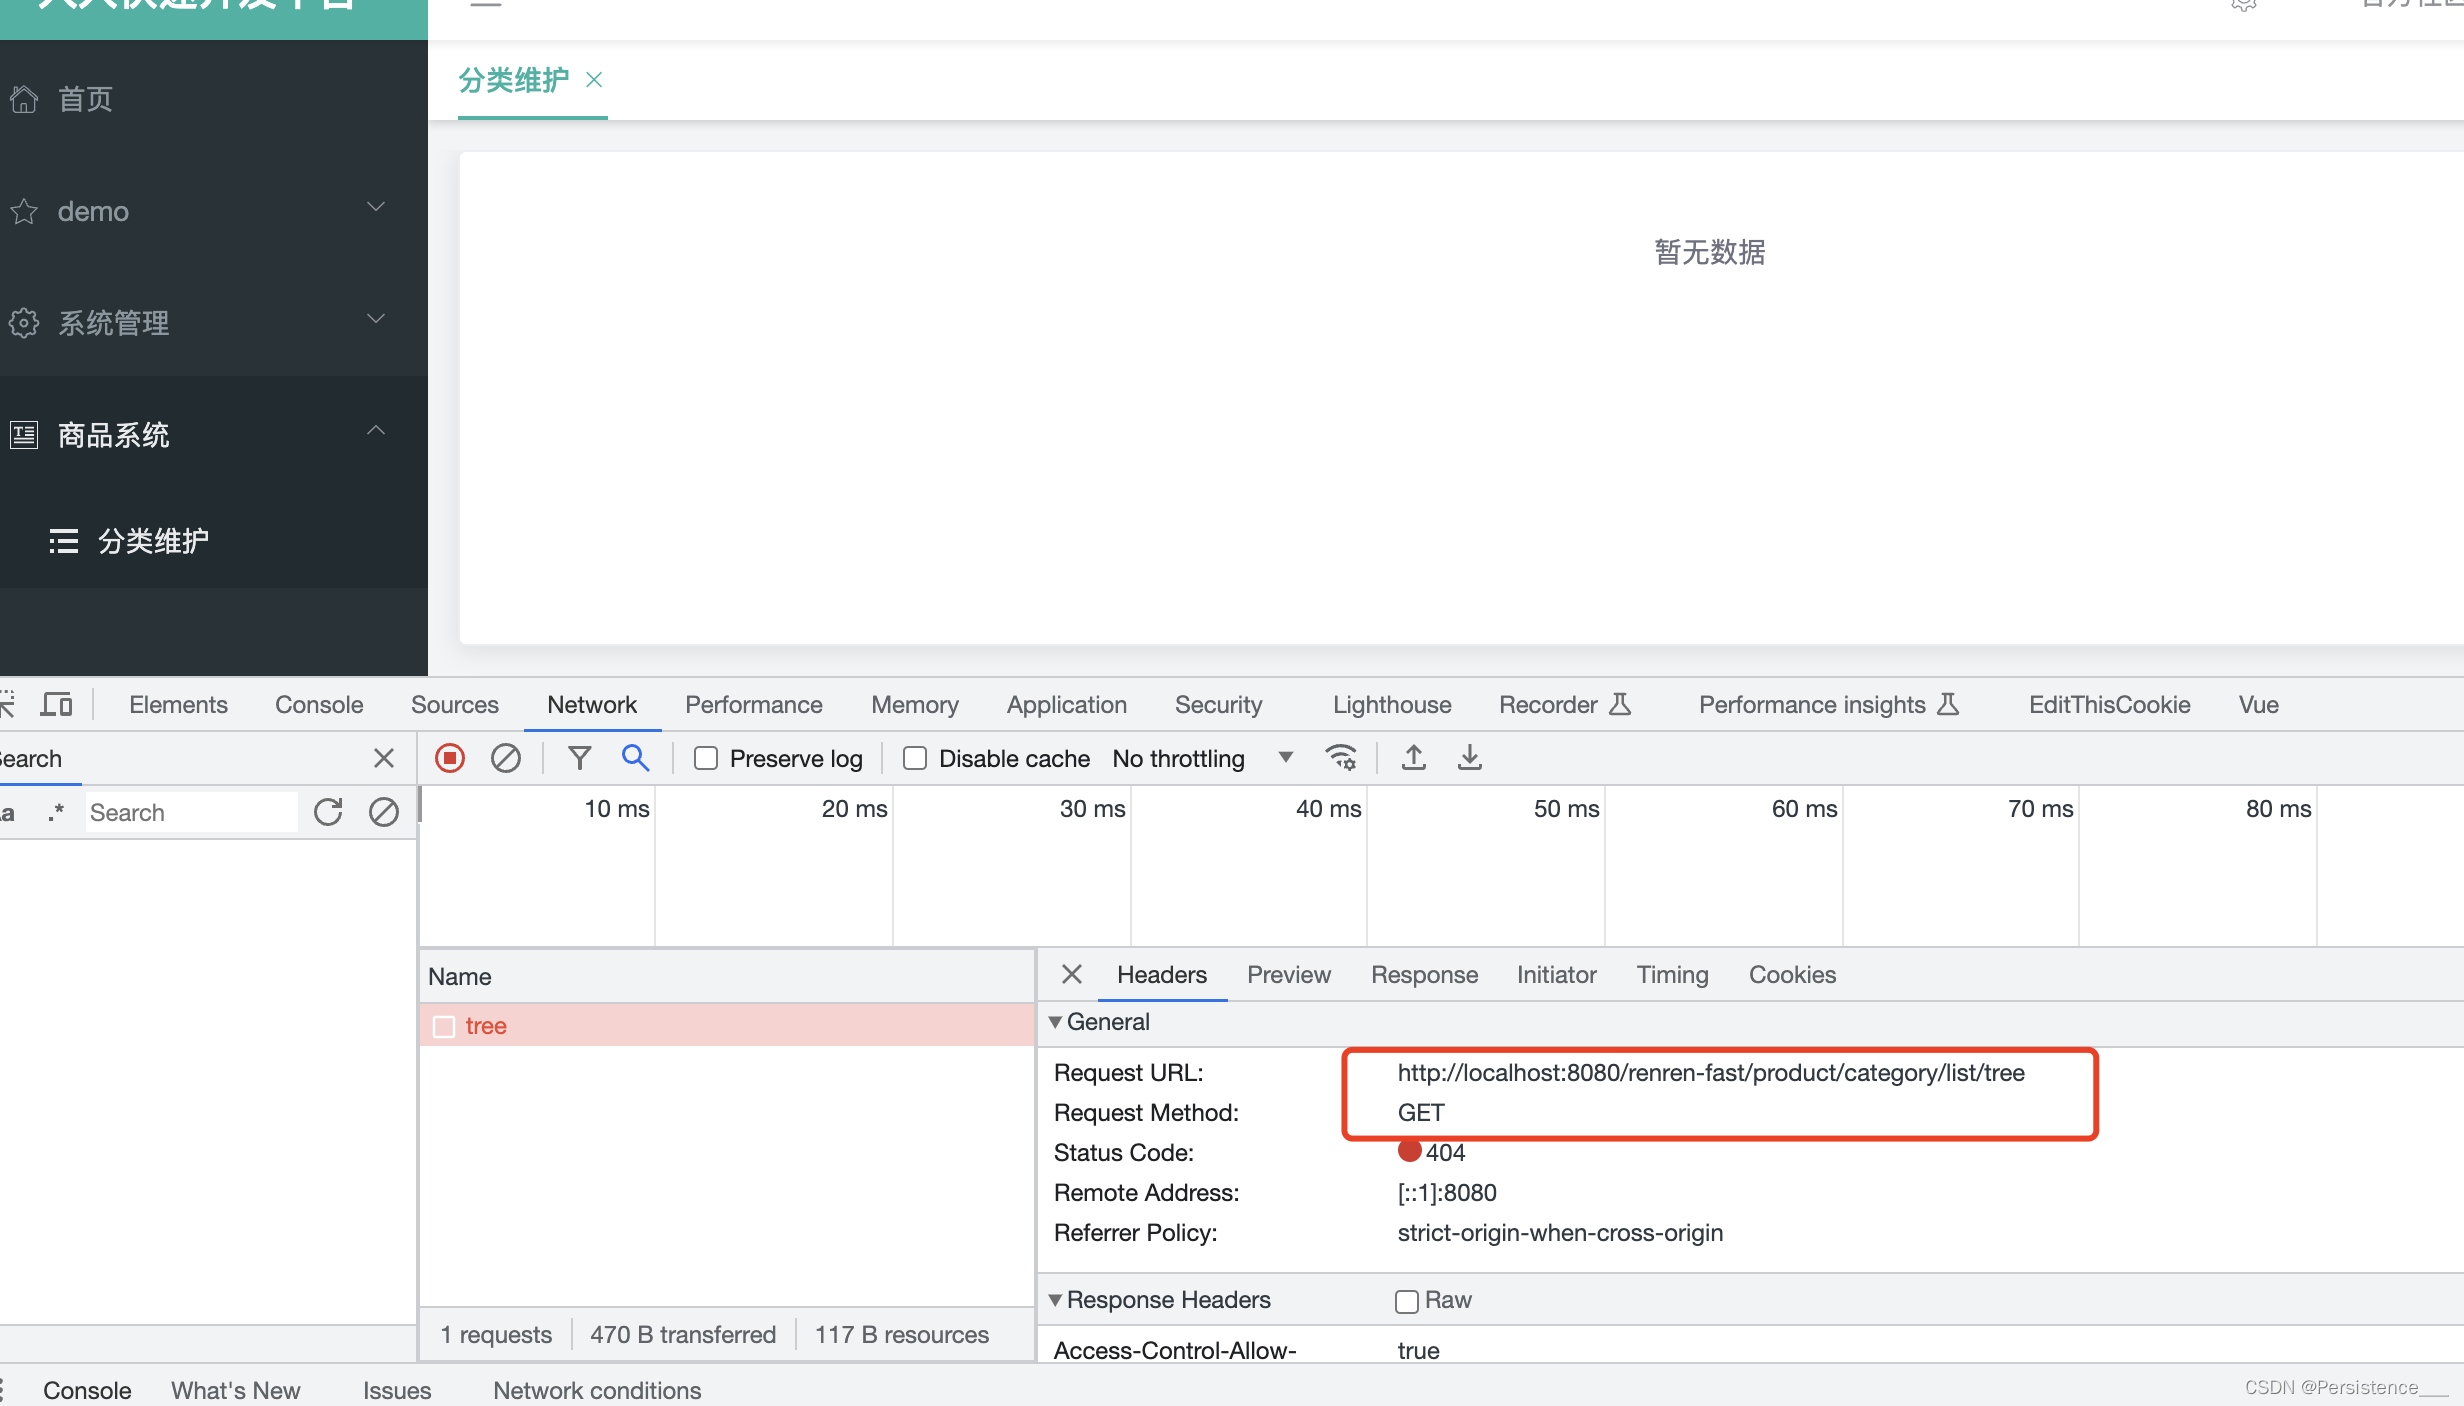Click the 商品系统 menu icon
2464x1406 pixels.
[x=24, y=435]
